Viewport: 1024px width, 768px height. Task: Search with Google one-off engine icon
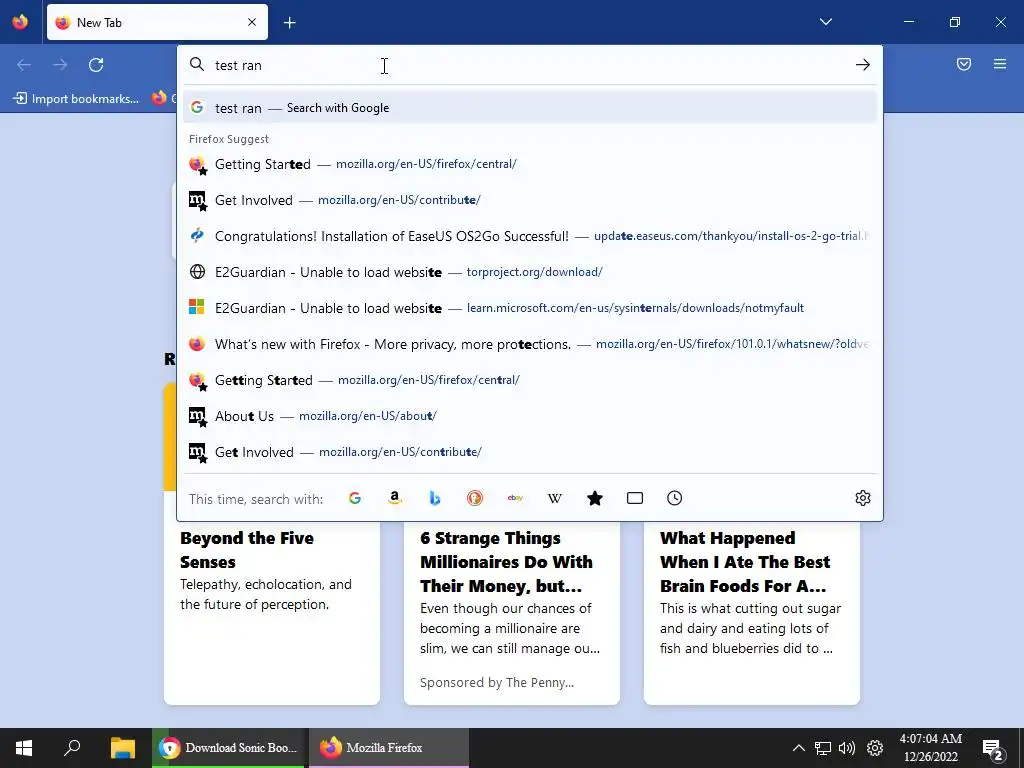coord(355,498)
